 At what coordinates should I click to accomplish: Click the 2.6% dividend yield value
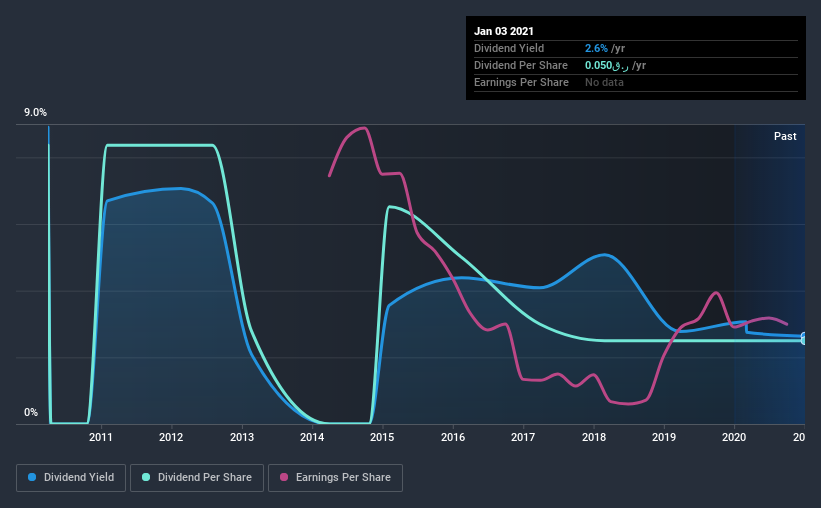tap(596, 48)
